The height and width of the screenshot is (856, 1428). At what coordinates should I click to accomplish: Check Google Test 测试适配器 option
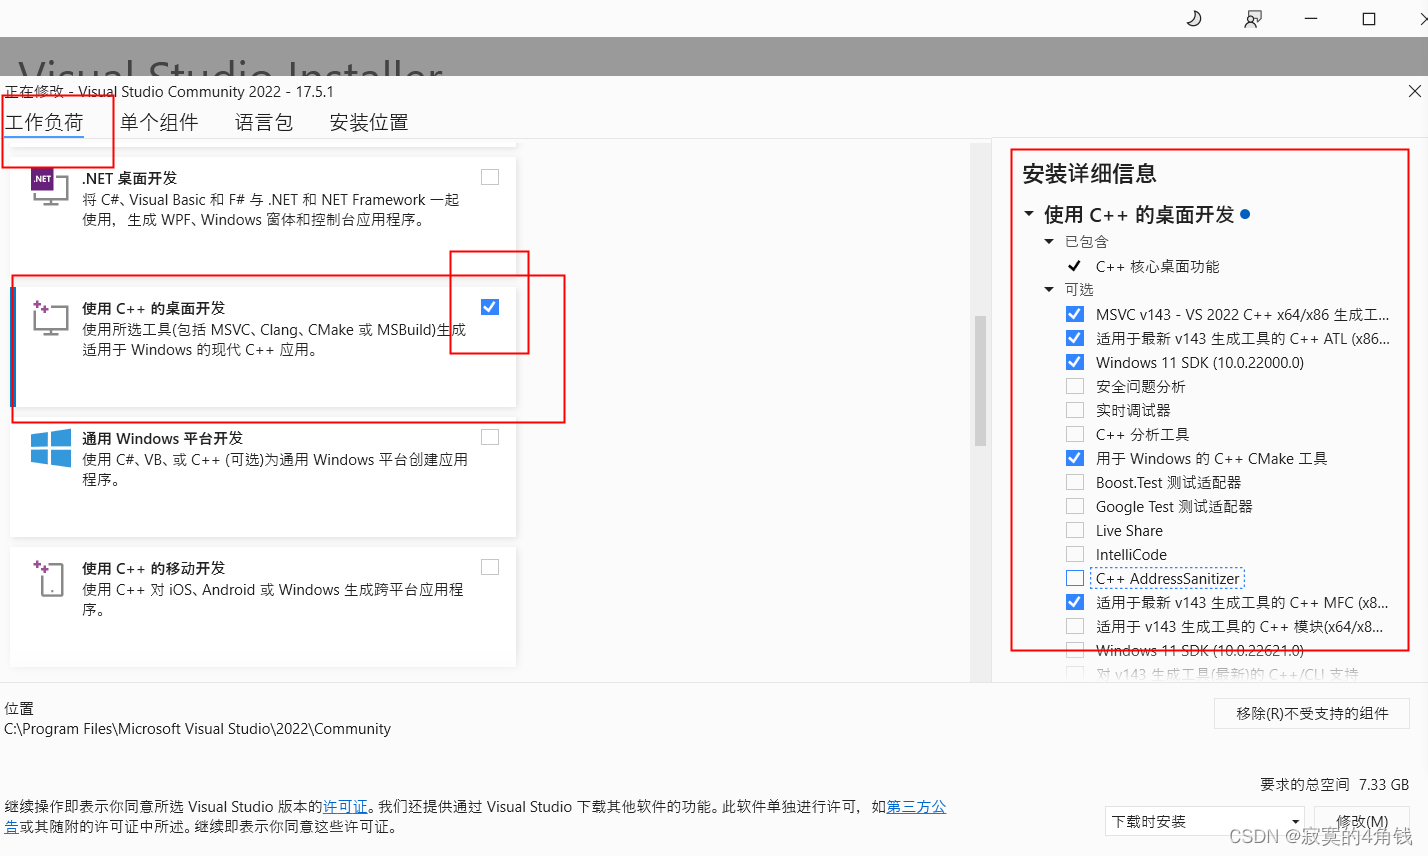tap(1075, 506)
